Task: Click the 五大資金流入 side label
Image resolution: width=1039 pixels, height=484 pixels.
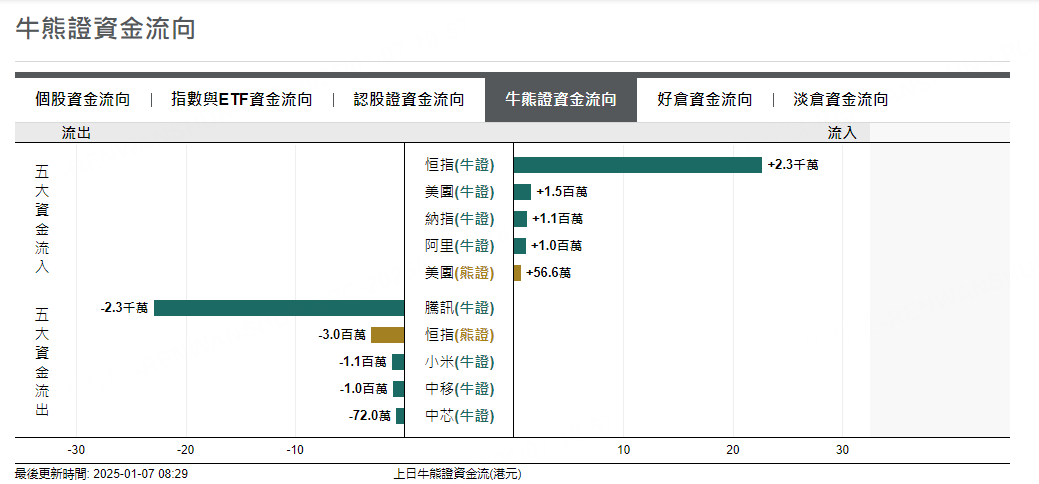Action: pos(42,219)
